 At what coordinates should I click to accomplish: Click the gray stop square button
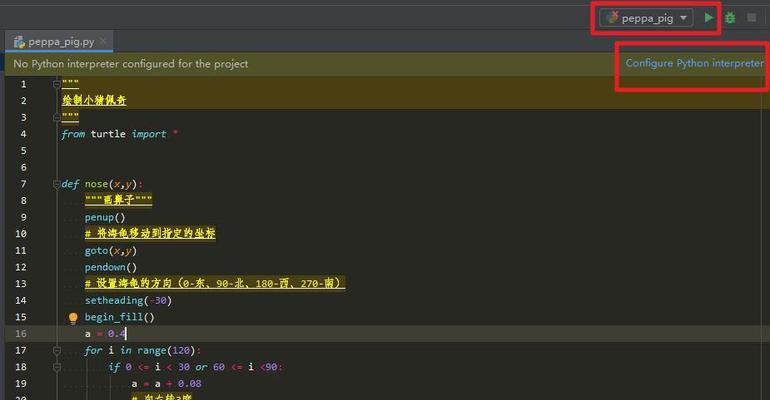pos(751,18)
